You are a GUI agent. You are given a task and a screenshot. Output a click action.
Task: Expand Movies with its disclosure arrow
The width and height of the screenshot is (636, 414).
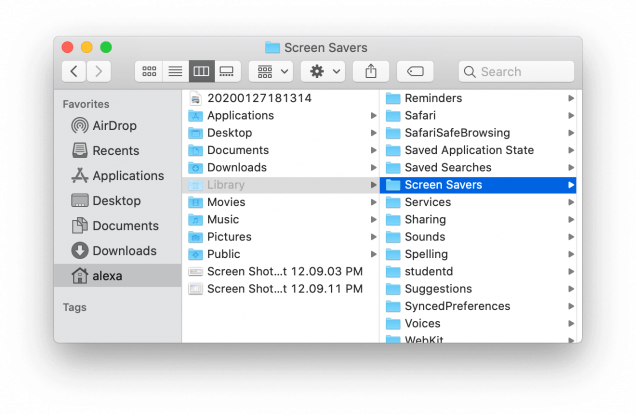click(374, 202)
